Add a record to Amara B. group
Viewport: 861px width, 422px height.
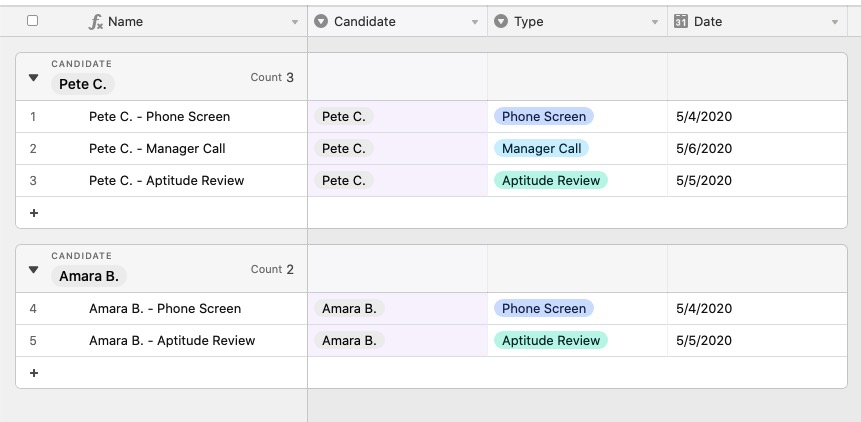[33, 373]
